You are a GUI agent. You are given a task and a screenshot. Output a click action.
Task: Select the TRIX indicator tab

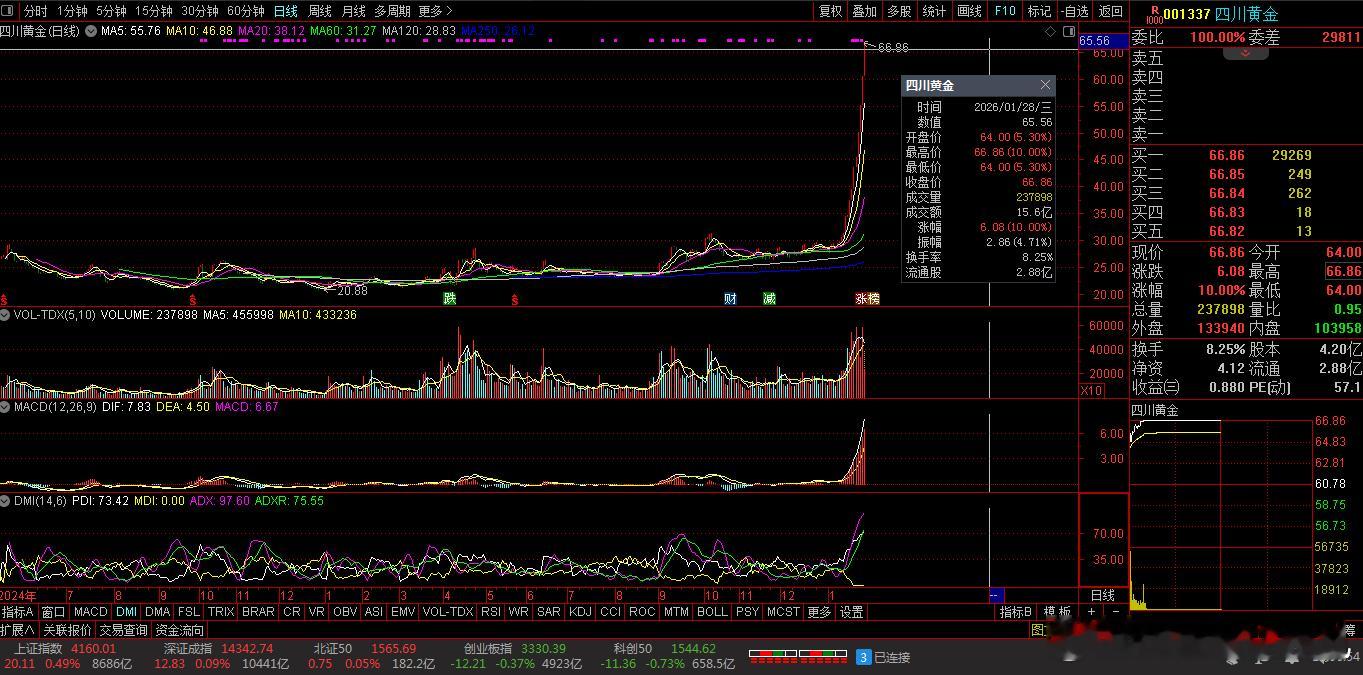(x=221, y=612)
